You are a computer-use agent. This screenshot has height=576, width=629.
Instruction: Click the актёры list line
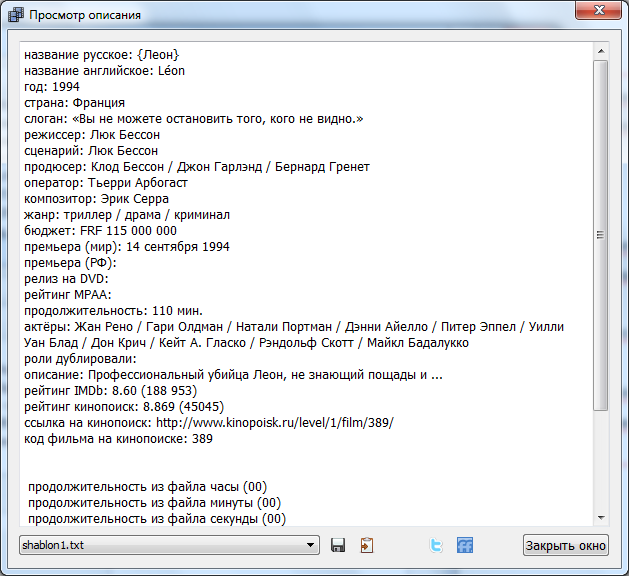coord(293,327)
